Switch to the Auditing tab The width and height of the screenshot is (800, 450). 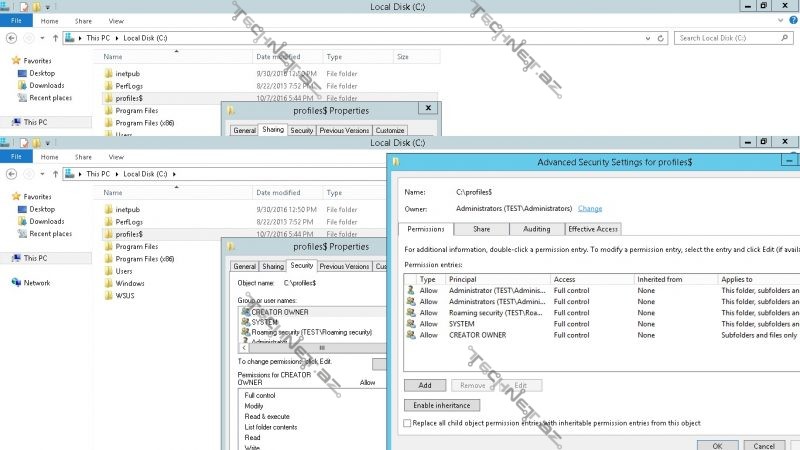(536, 229)
